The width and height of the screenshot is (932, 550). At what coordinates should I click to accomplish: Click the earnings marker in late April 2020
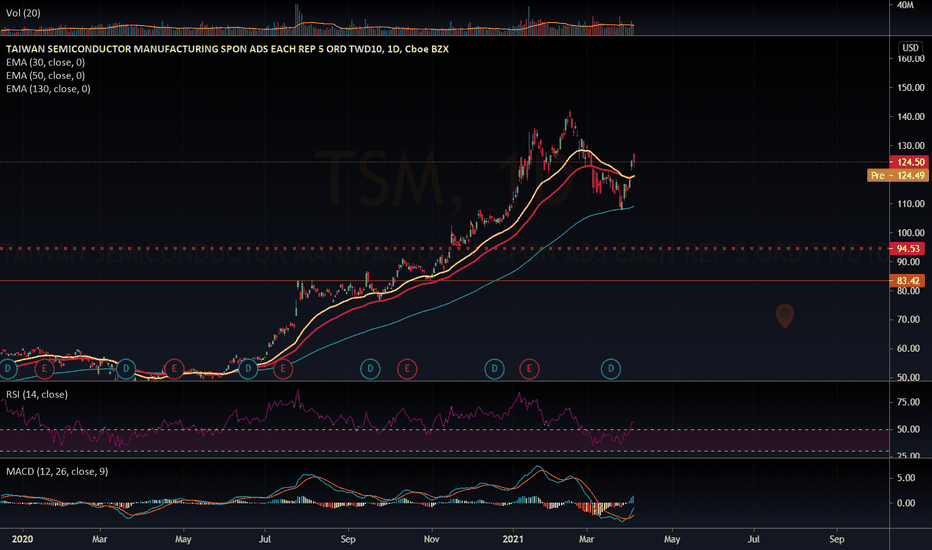[174, 369]
